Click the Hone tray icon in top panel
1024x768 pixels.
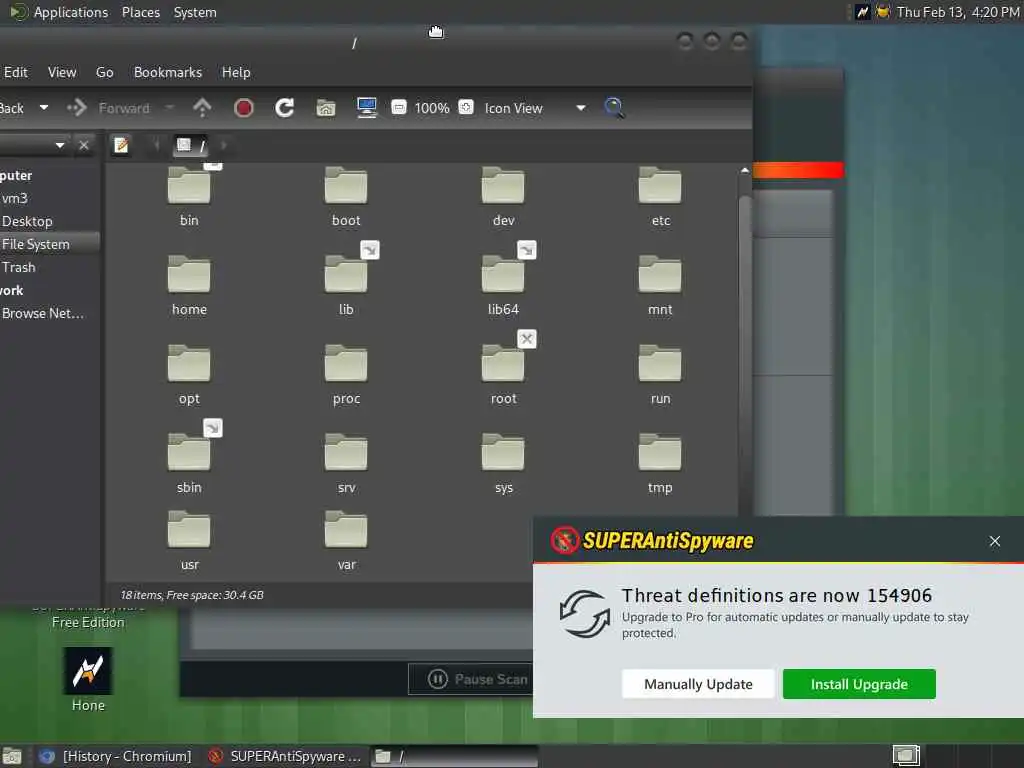(863, 12)
